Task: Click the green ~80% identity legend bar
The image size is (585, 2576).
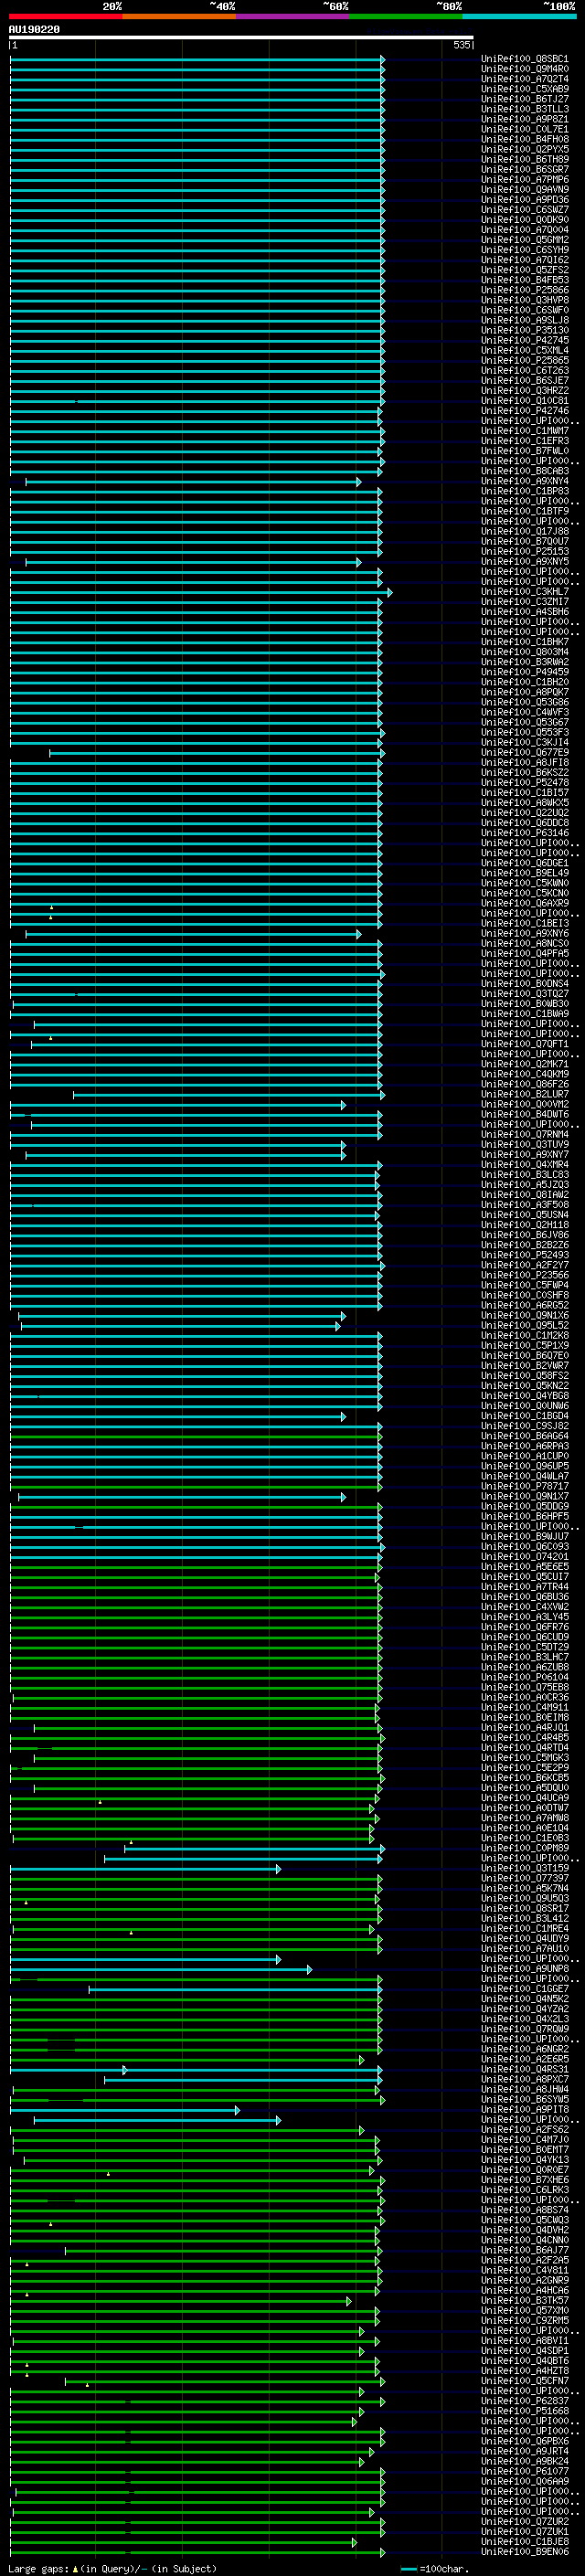Action: (x=406, y=16)
